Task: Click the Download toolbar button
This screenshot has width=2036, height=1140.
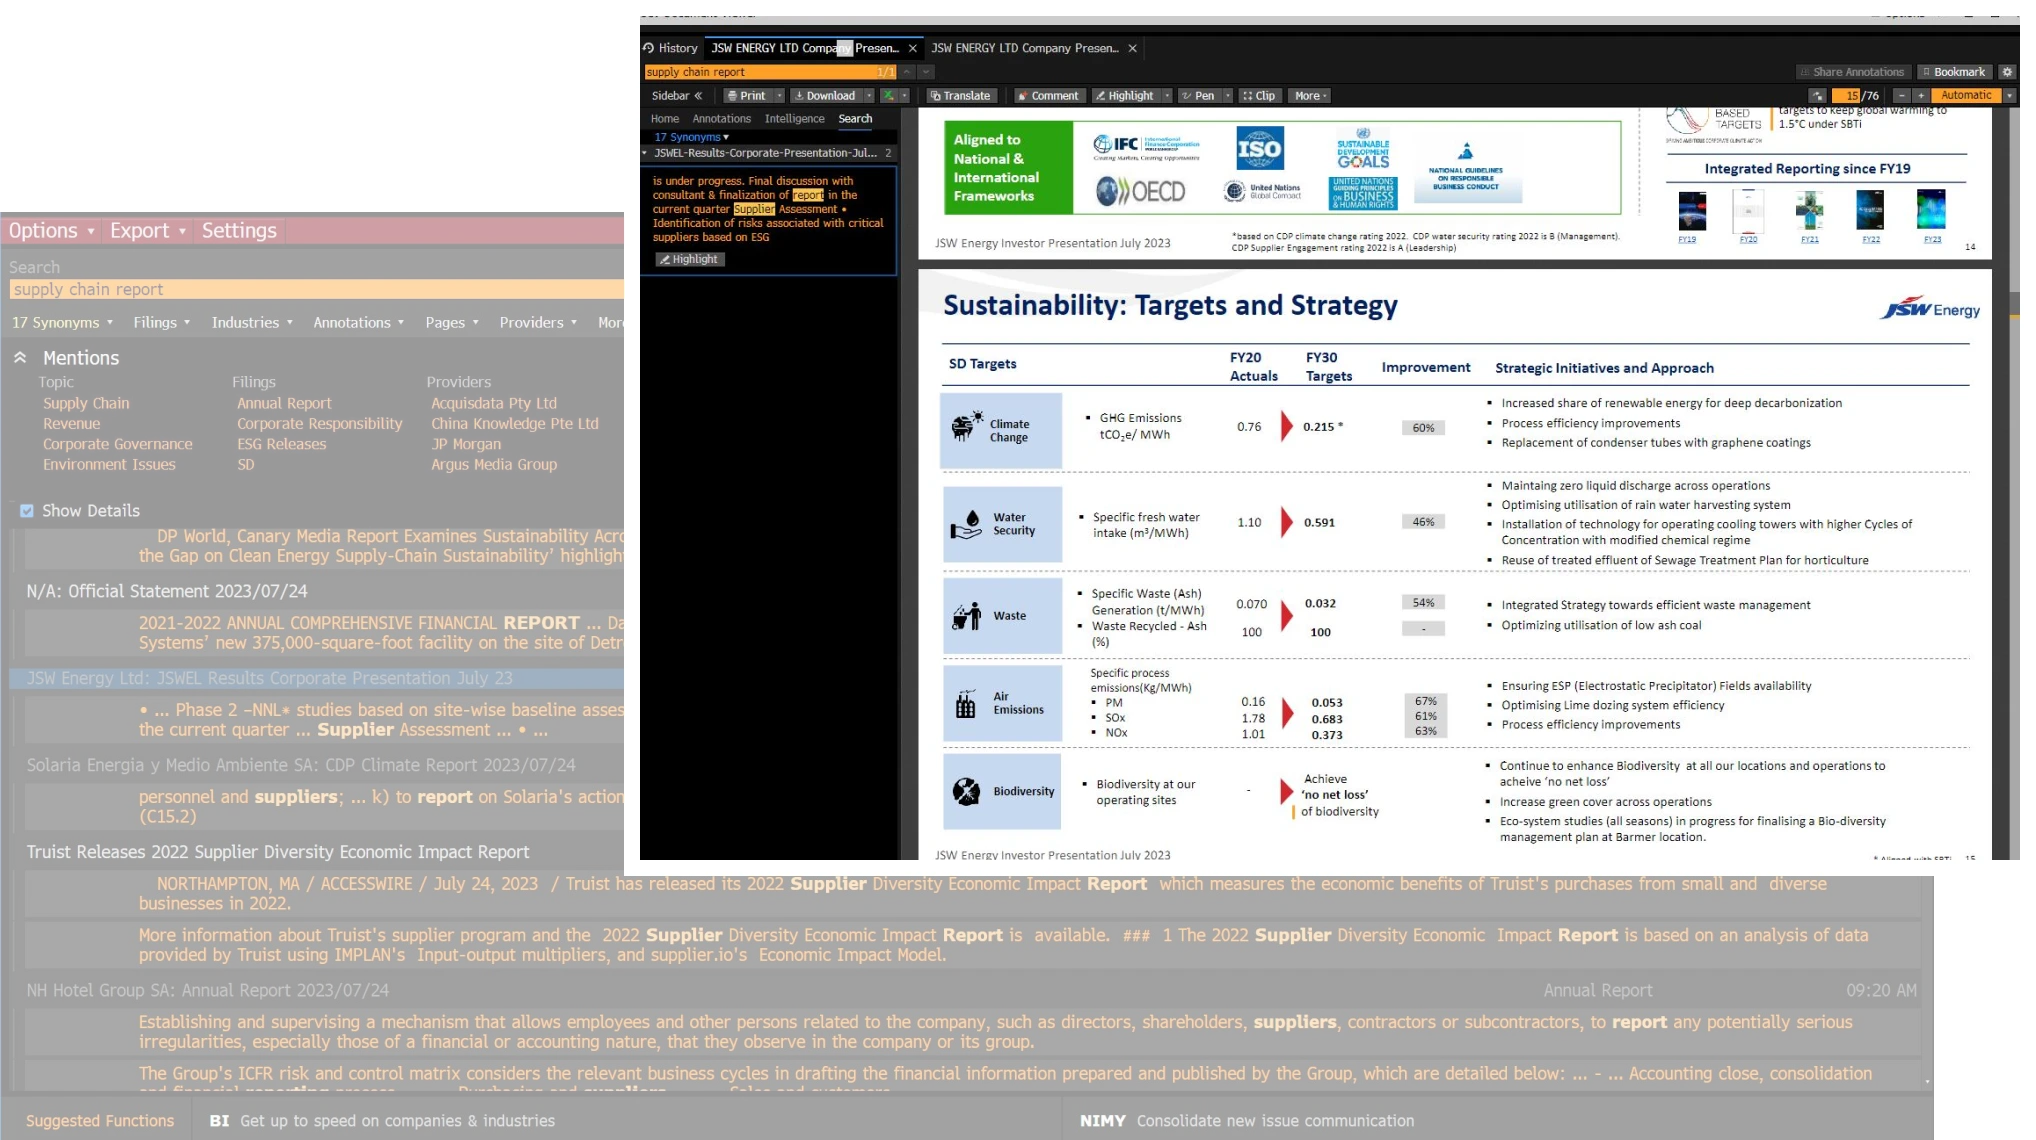Action: pos(824,96)
